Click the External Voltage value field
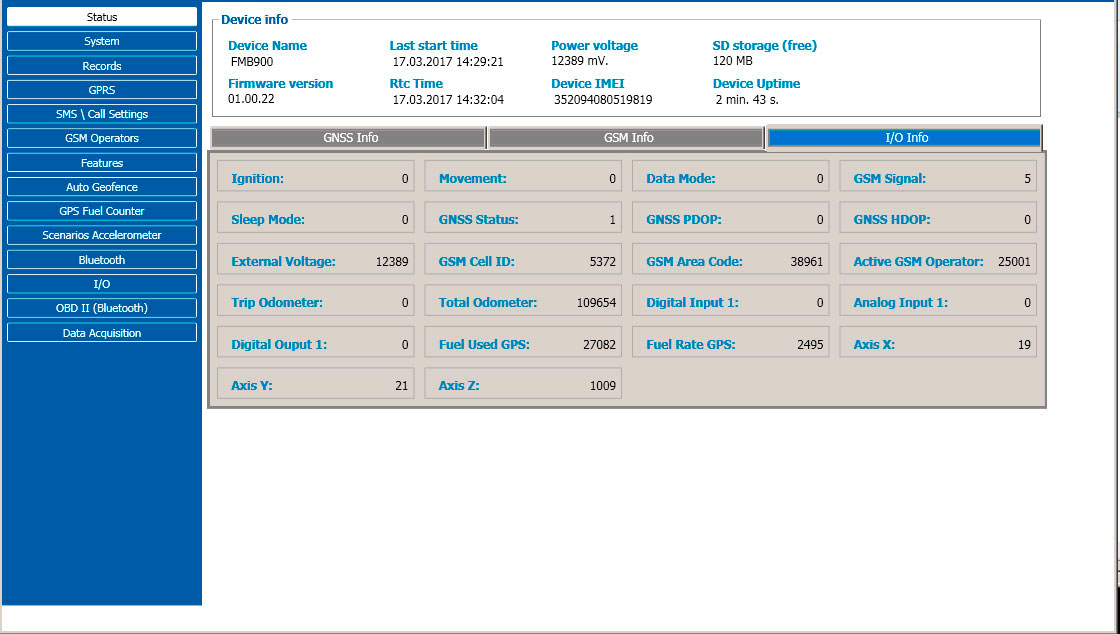Viewport: 1120px width, 634px height. pos(316,261)
